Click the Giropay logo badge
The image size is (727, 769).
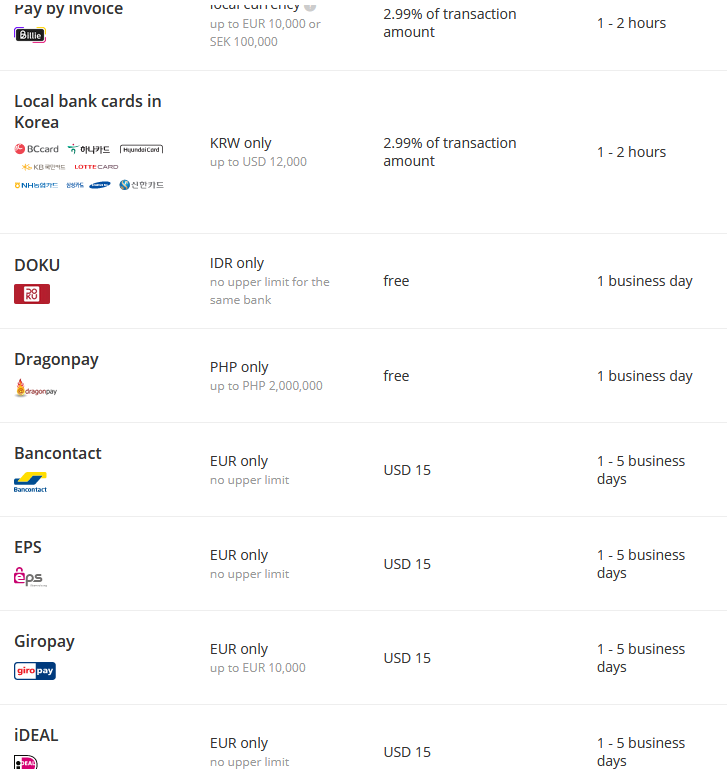point(35,671)
